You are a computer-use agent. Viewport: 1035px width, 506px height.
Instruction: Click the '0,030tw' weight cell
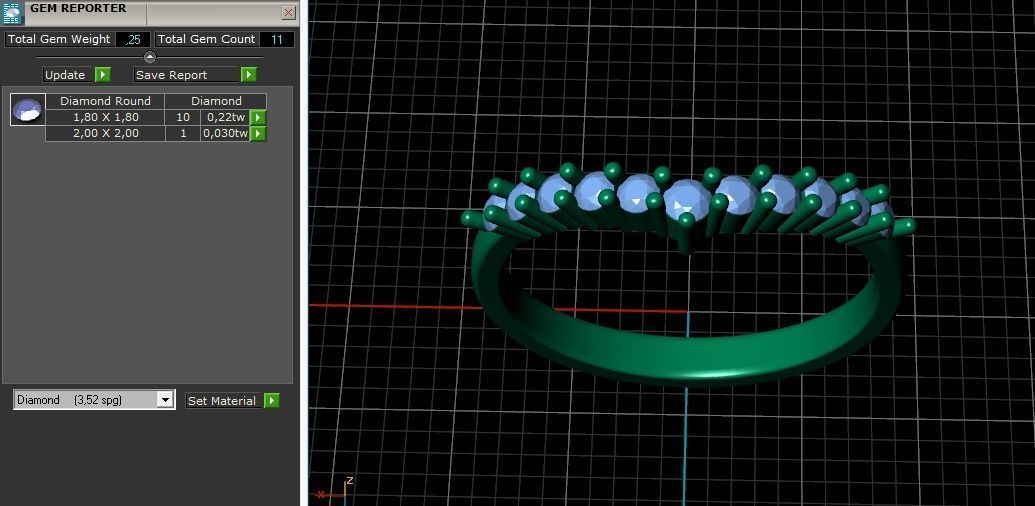[x=226, y=133]
